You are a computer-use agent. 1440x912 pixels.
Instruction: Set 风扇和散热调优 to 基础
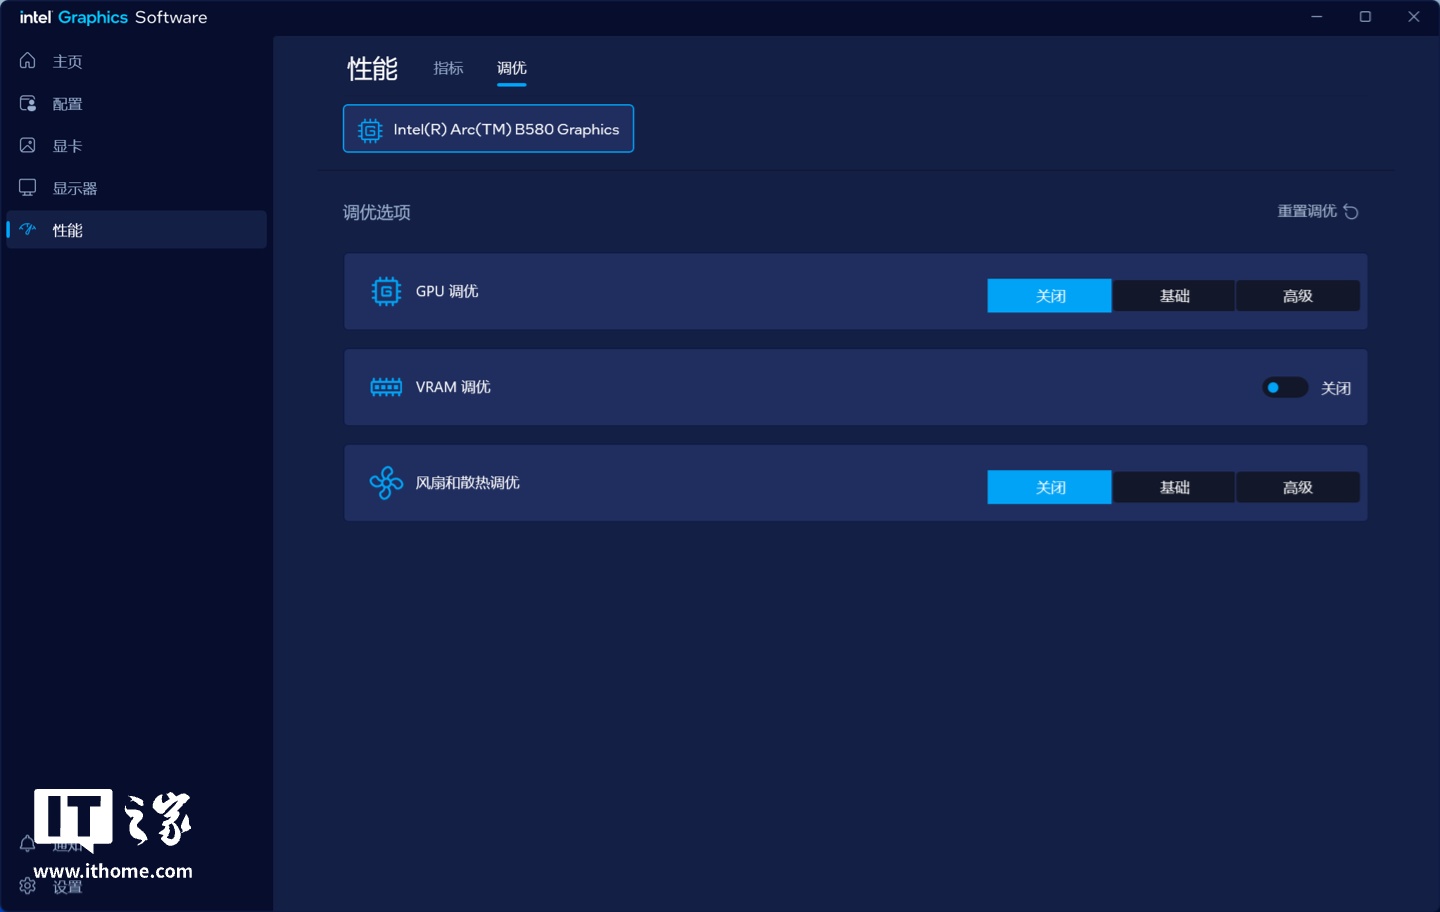[1174, 487]
